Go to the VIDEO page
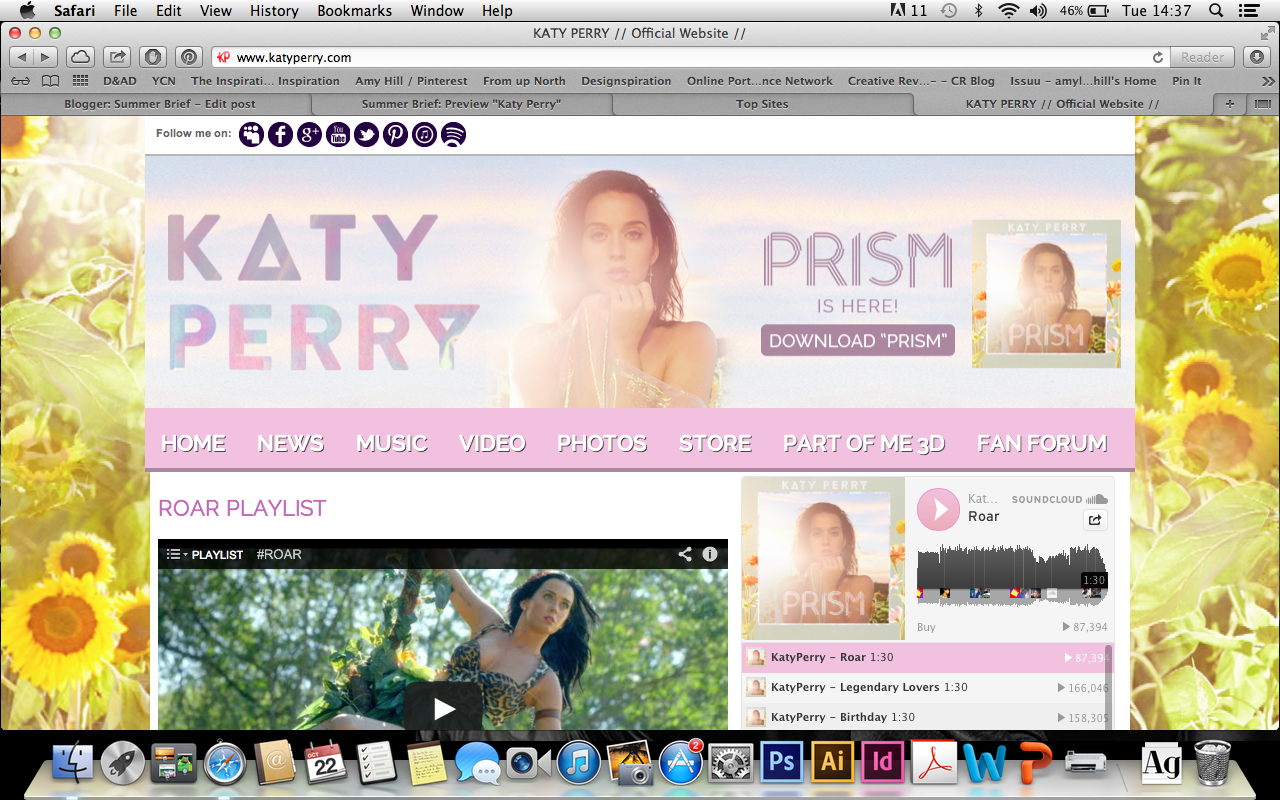This screenshot has height=800, width=1280. click(x=492, y=443)
